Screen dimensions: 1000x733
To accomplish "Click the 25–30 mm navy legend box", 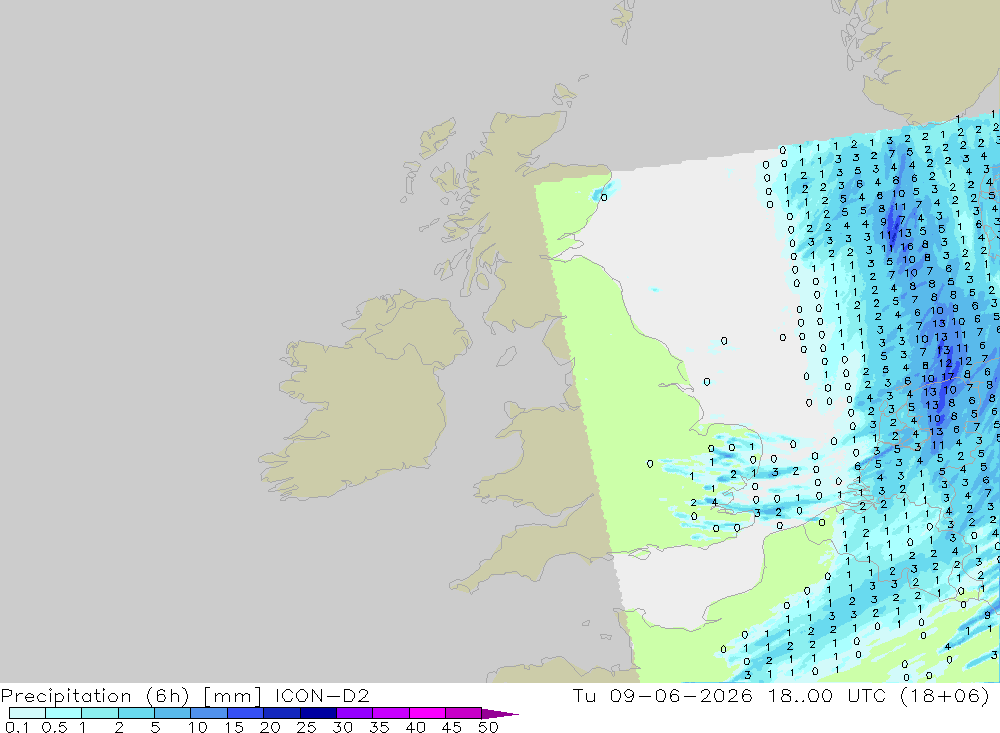I will pyautogui.click(x=318, y=713).
